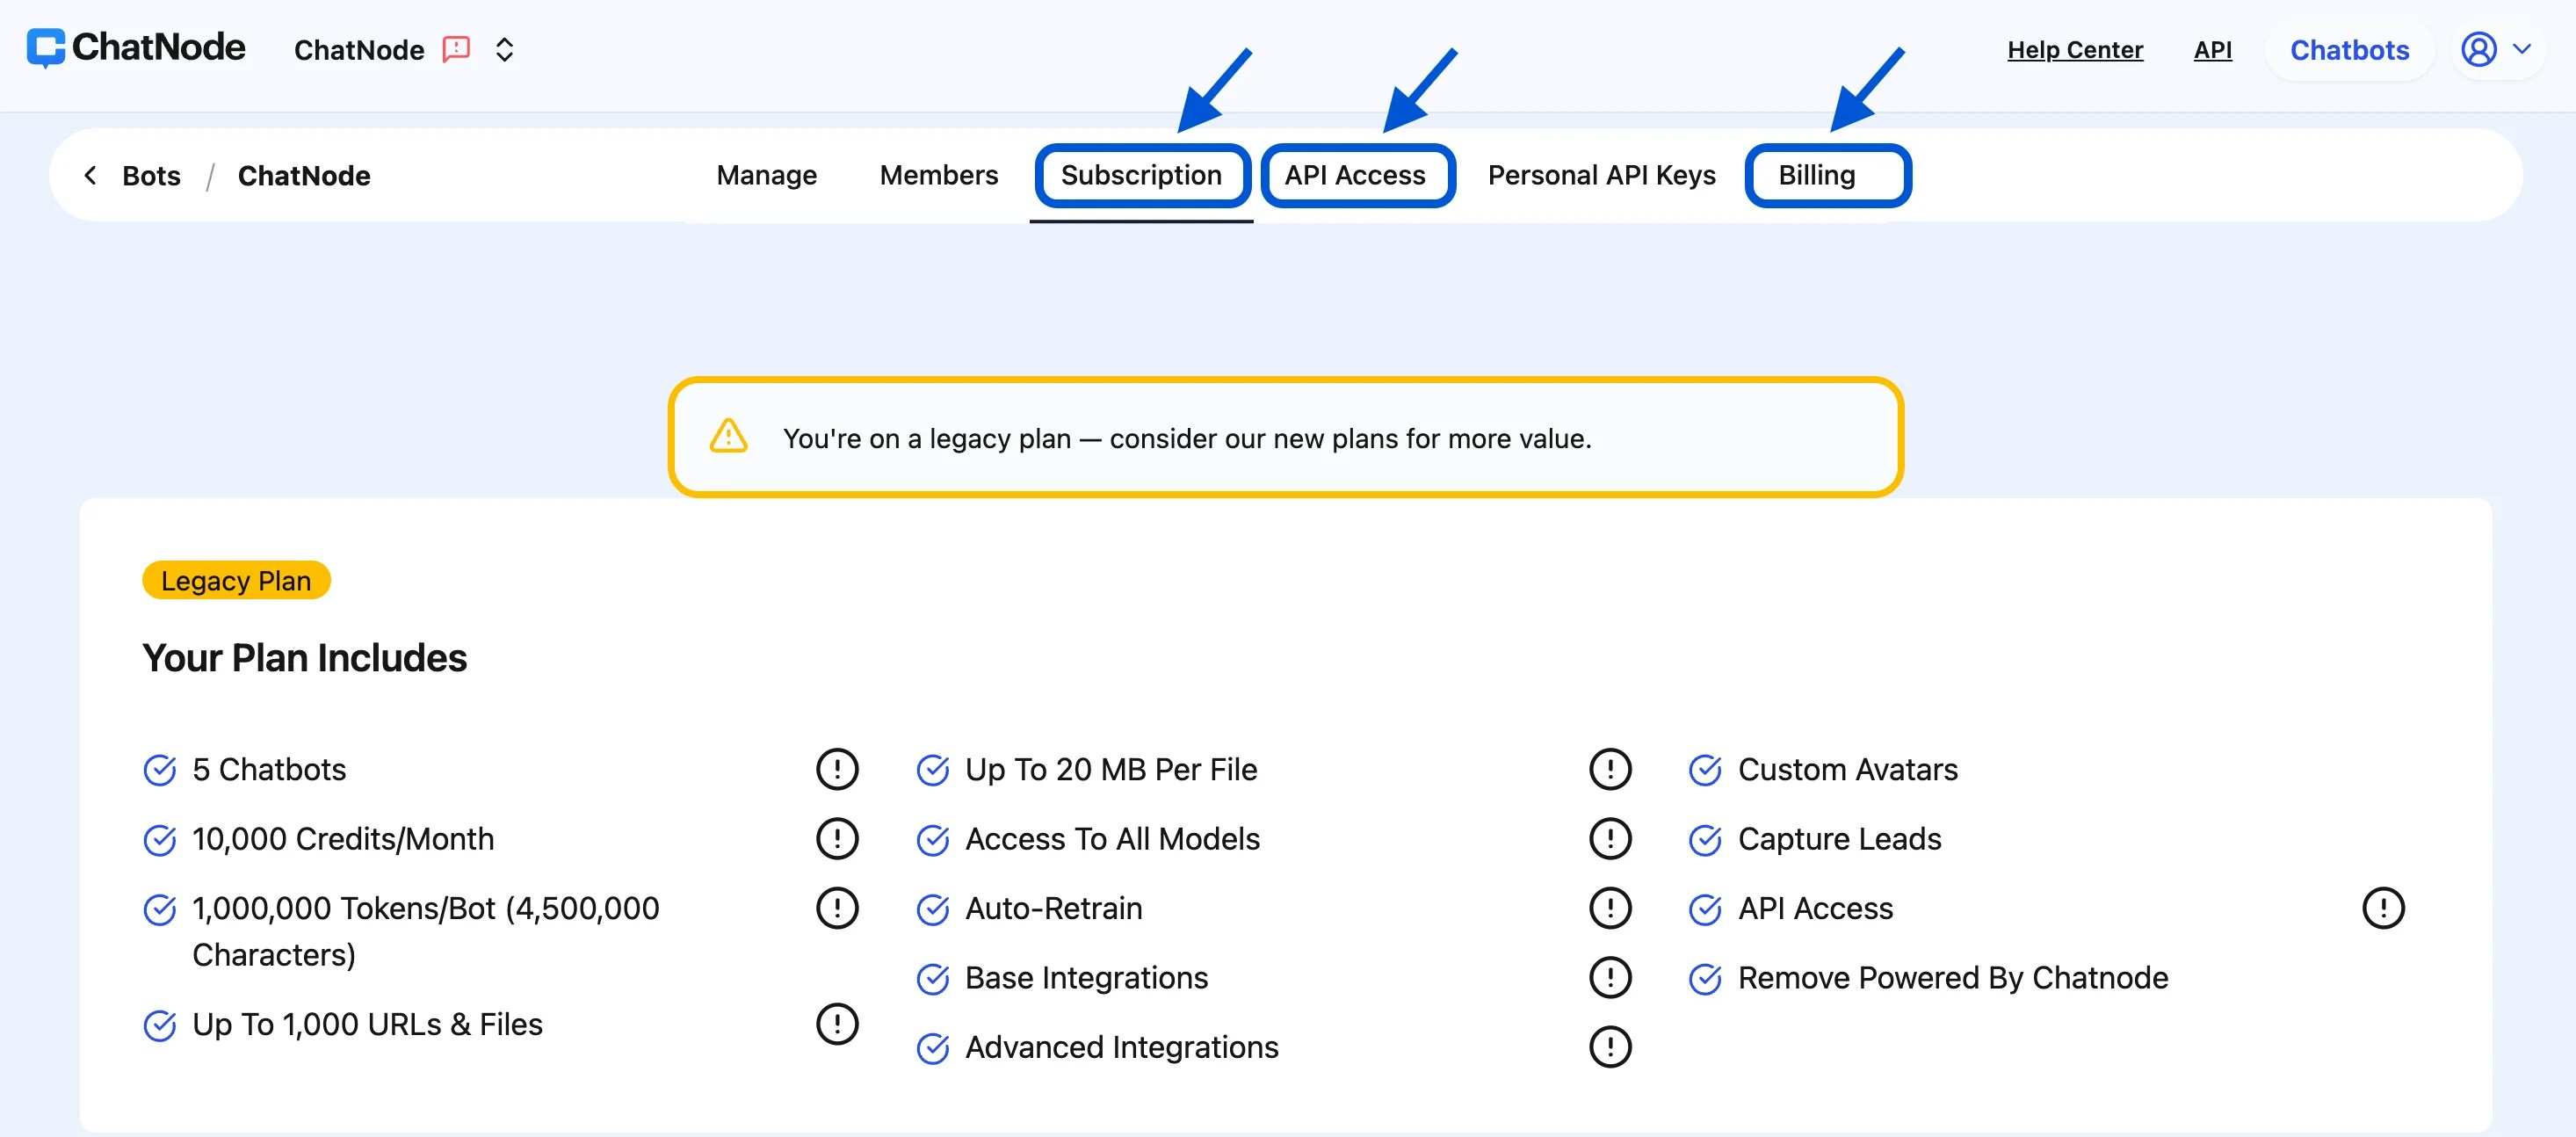Click the check icon beside Base Integrations
This screenshot has width=2576, height=1137.
click(x=933, y=979)
